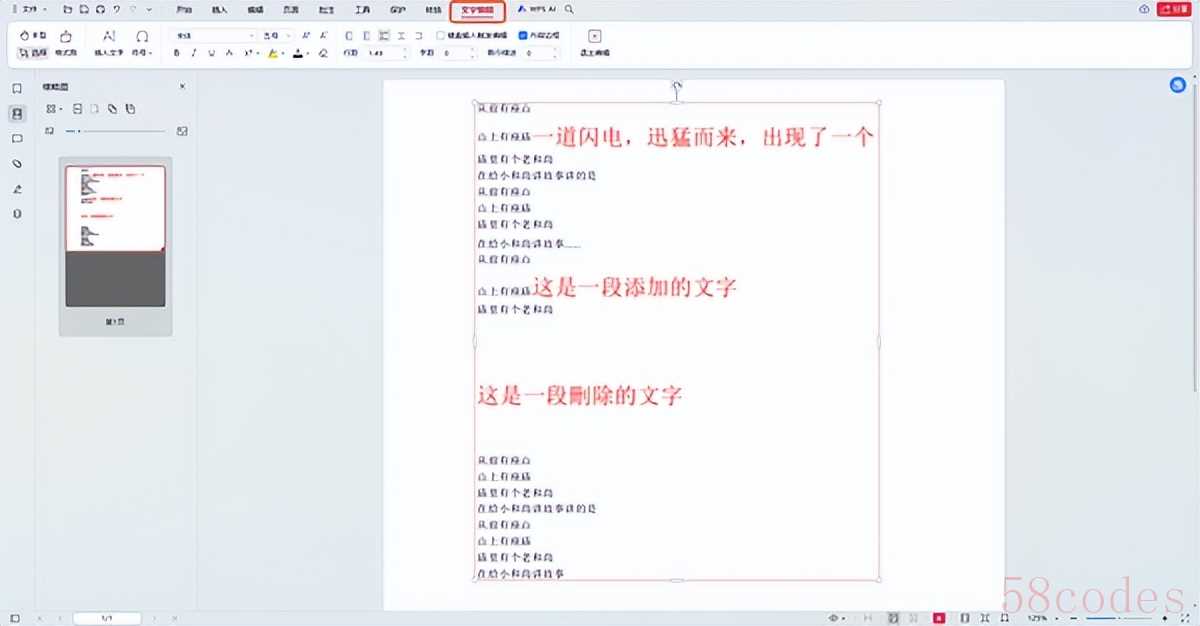Click the search magnifier icon in the menu bar
Screen dimensions: 1200x626
coord(569,9)
